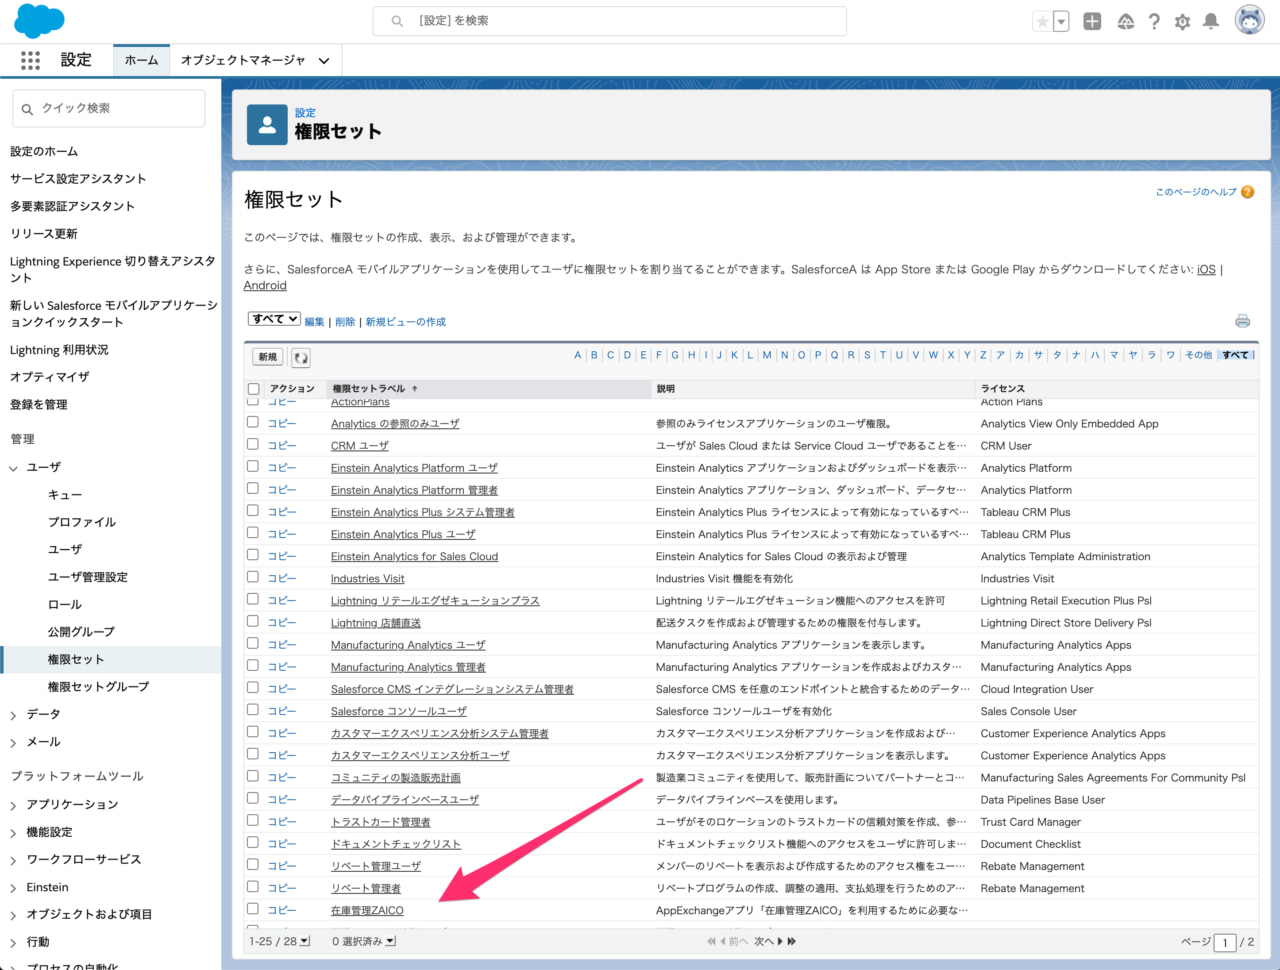1280x970 pixels.
Task: Open the 在庫管理ZAICO permission set
Action: [x=367, y=911]
